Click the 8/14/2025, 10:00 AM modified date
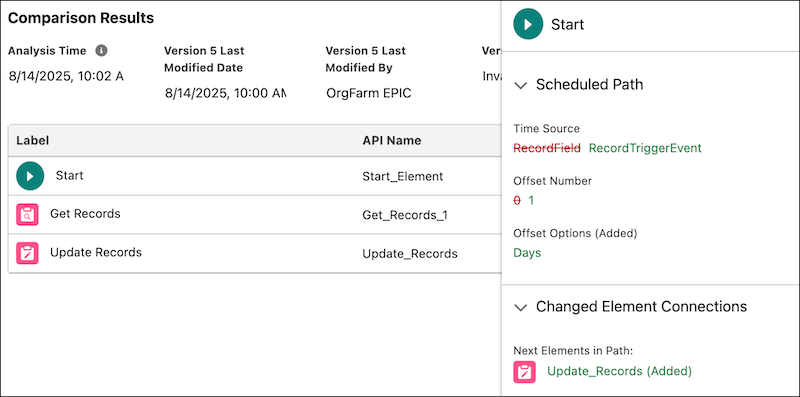 pyautogui.click(x=226, y=93)
